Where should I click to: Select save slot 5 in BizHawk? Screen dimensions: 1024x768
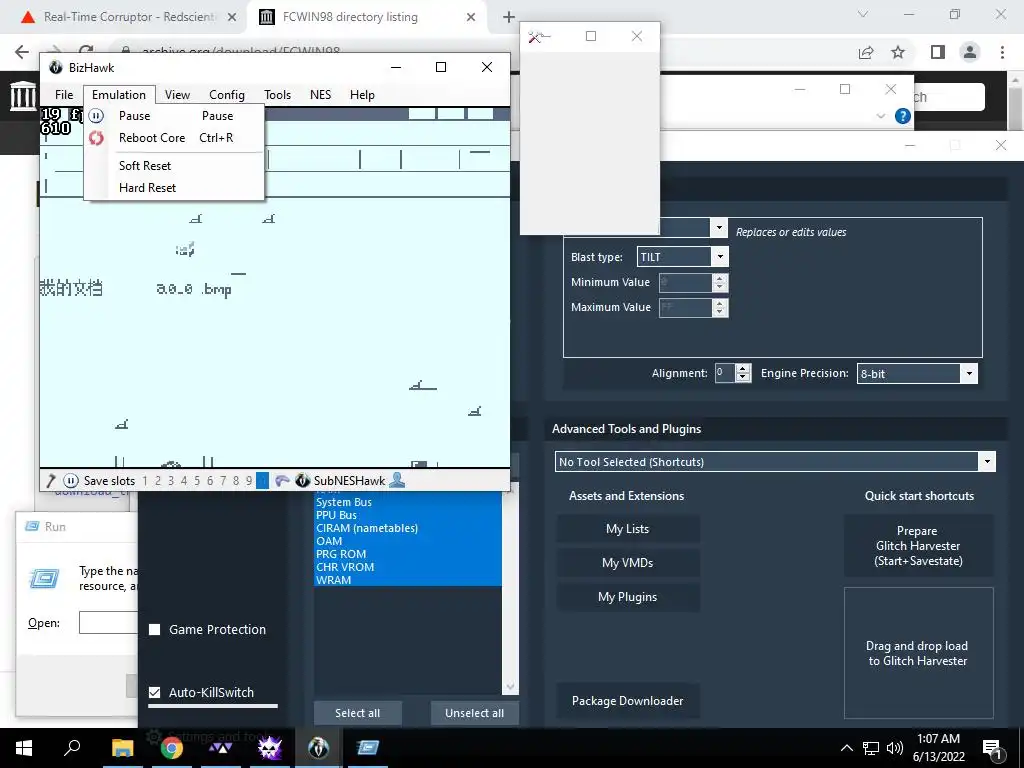[197, 481]
